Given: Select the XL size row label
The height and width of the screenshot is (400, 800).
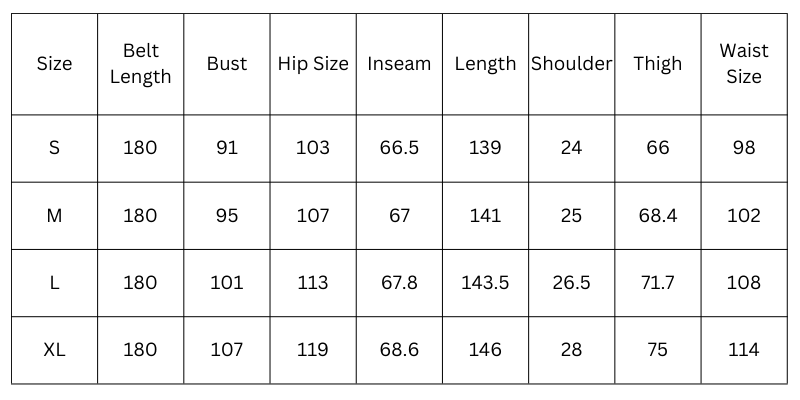Looking at the screenshot, I should click(x=54, y=350).
